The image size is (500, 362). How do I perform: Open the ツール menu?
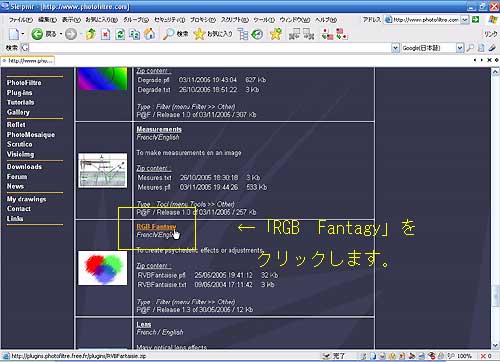263,20
